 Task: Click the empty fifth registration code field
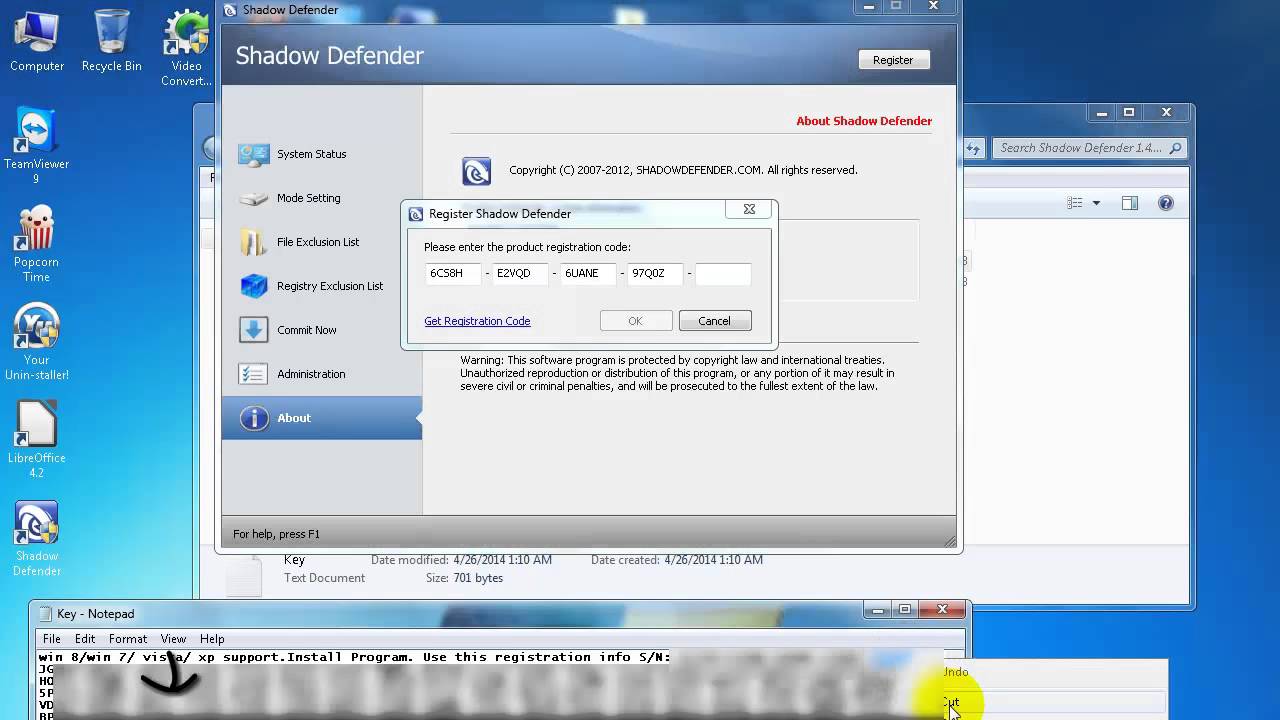[x=723, y=273]
